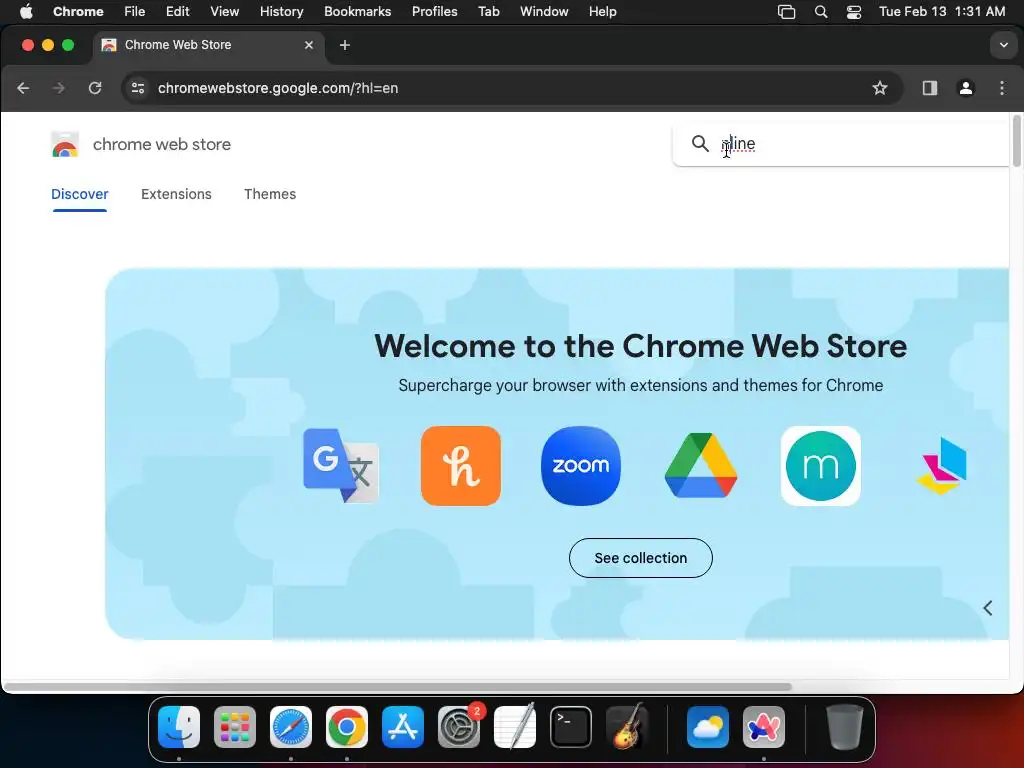Click the Google Translate extension icon
1024x768 pixels.
click(341, 466)
